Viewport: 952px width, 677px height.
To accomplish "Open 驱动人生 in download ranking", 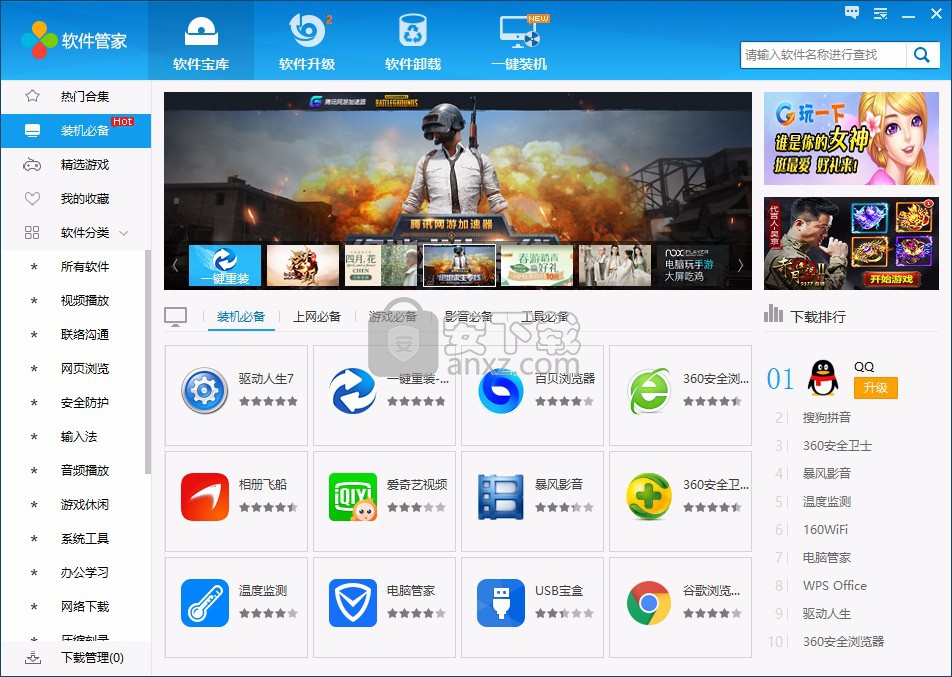I will [827, 614].
